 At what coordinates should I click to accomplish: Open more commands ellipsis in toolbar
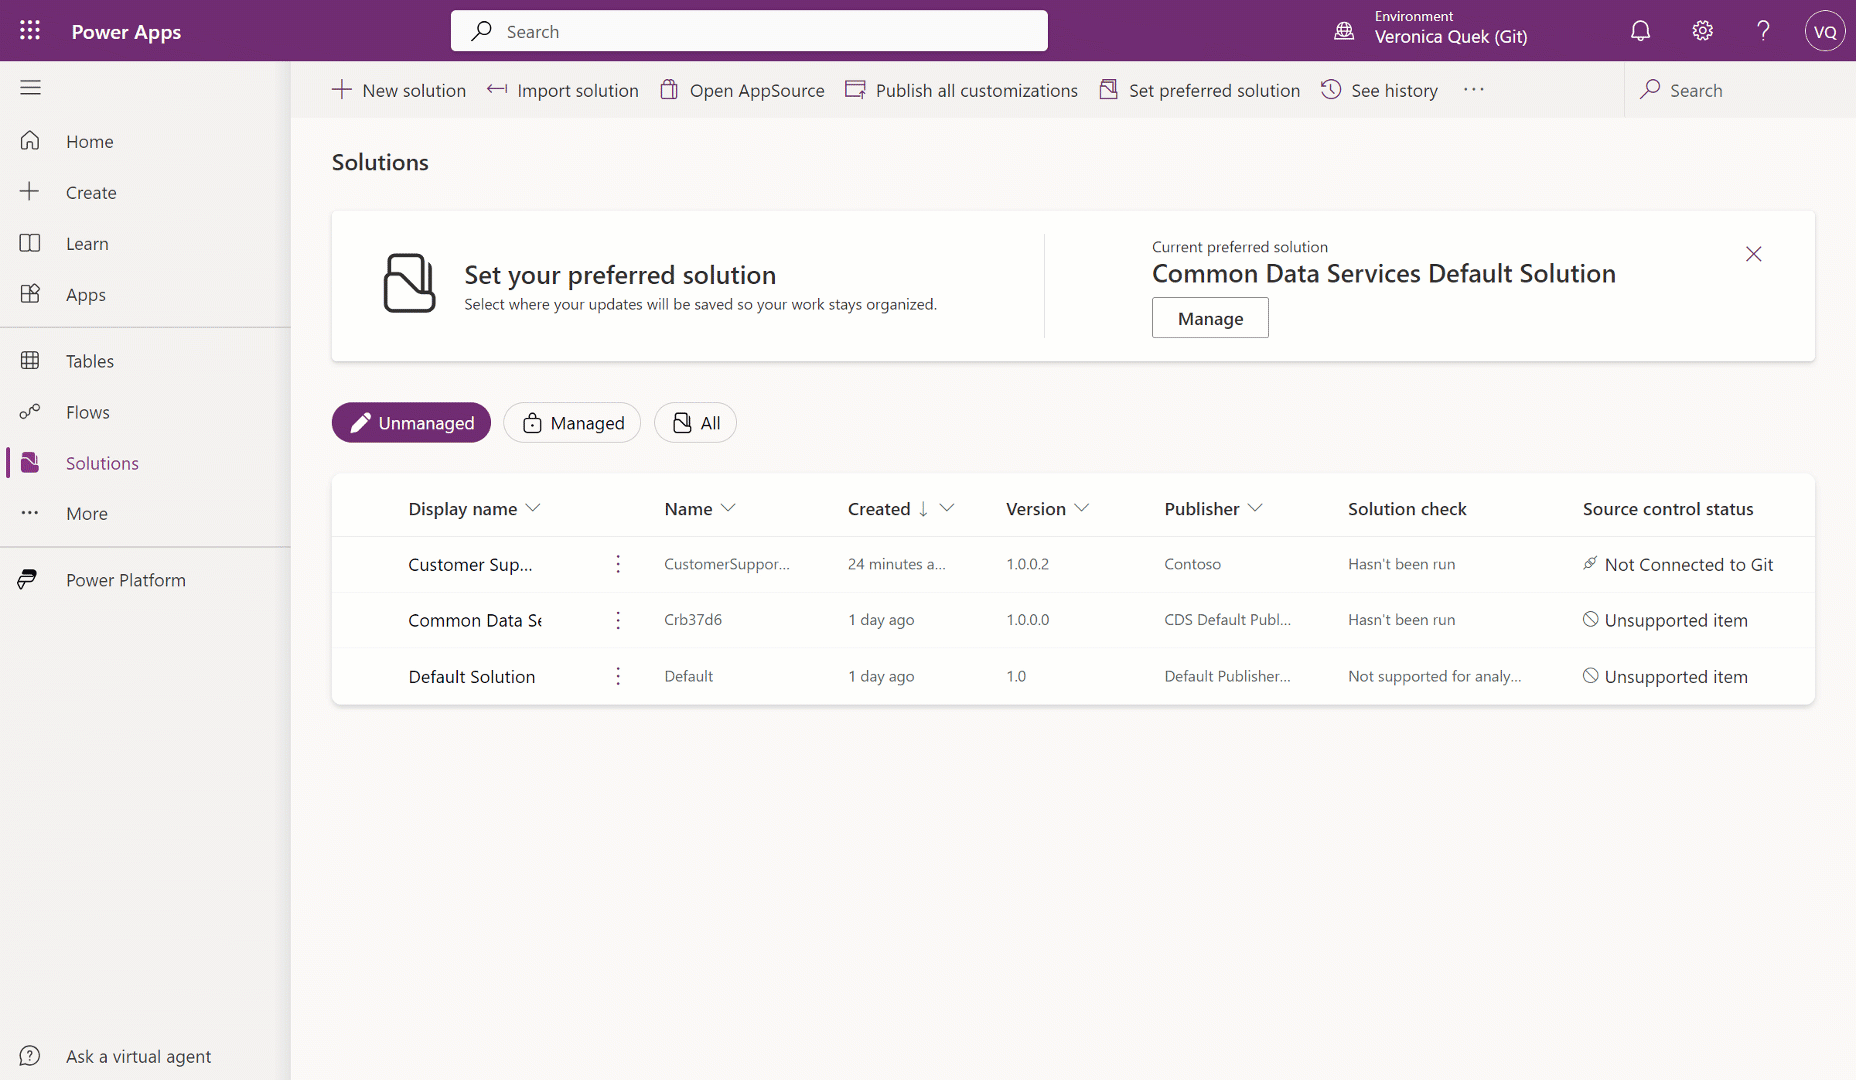coord(1473,90)
